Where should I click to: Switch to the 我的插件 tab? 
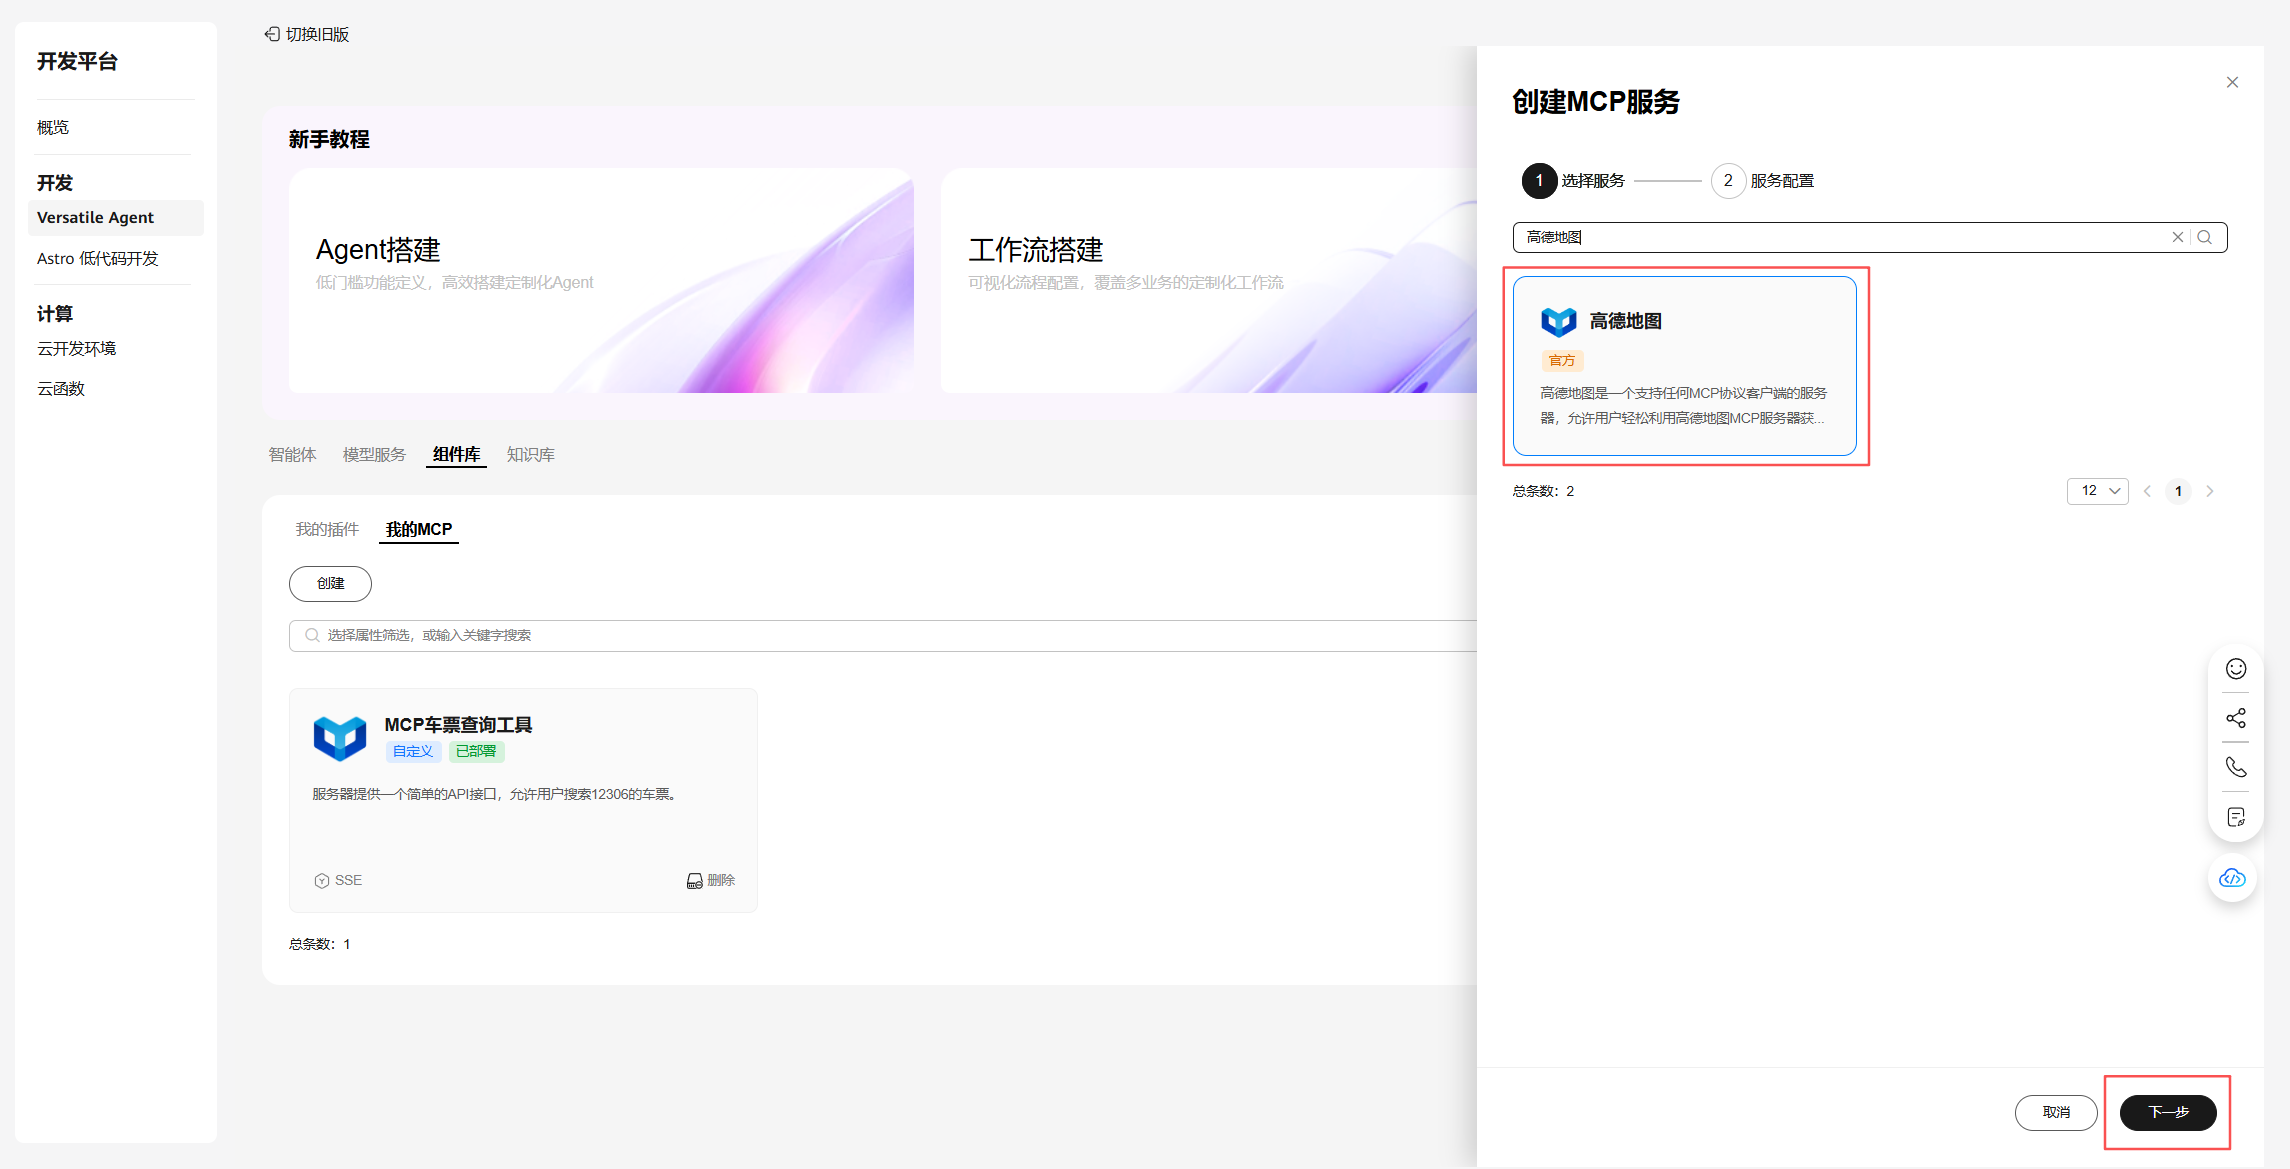tap(327, 529)
